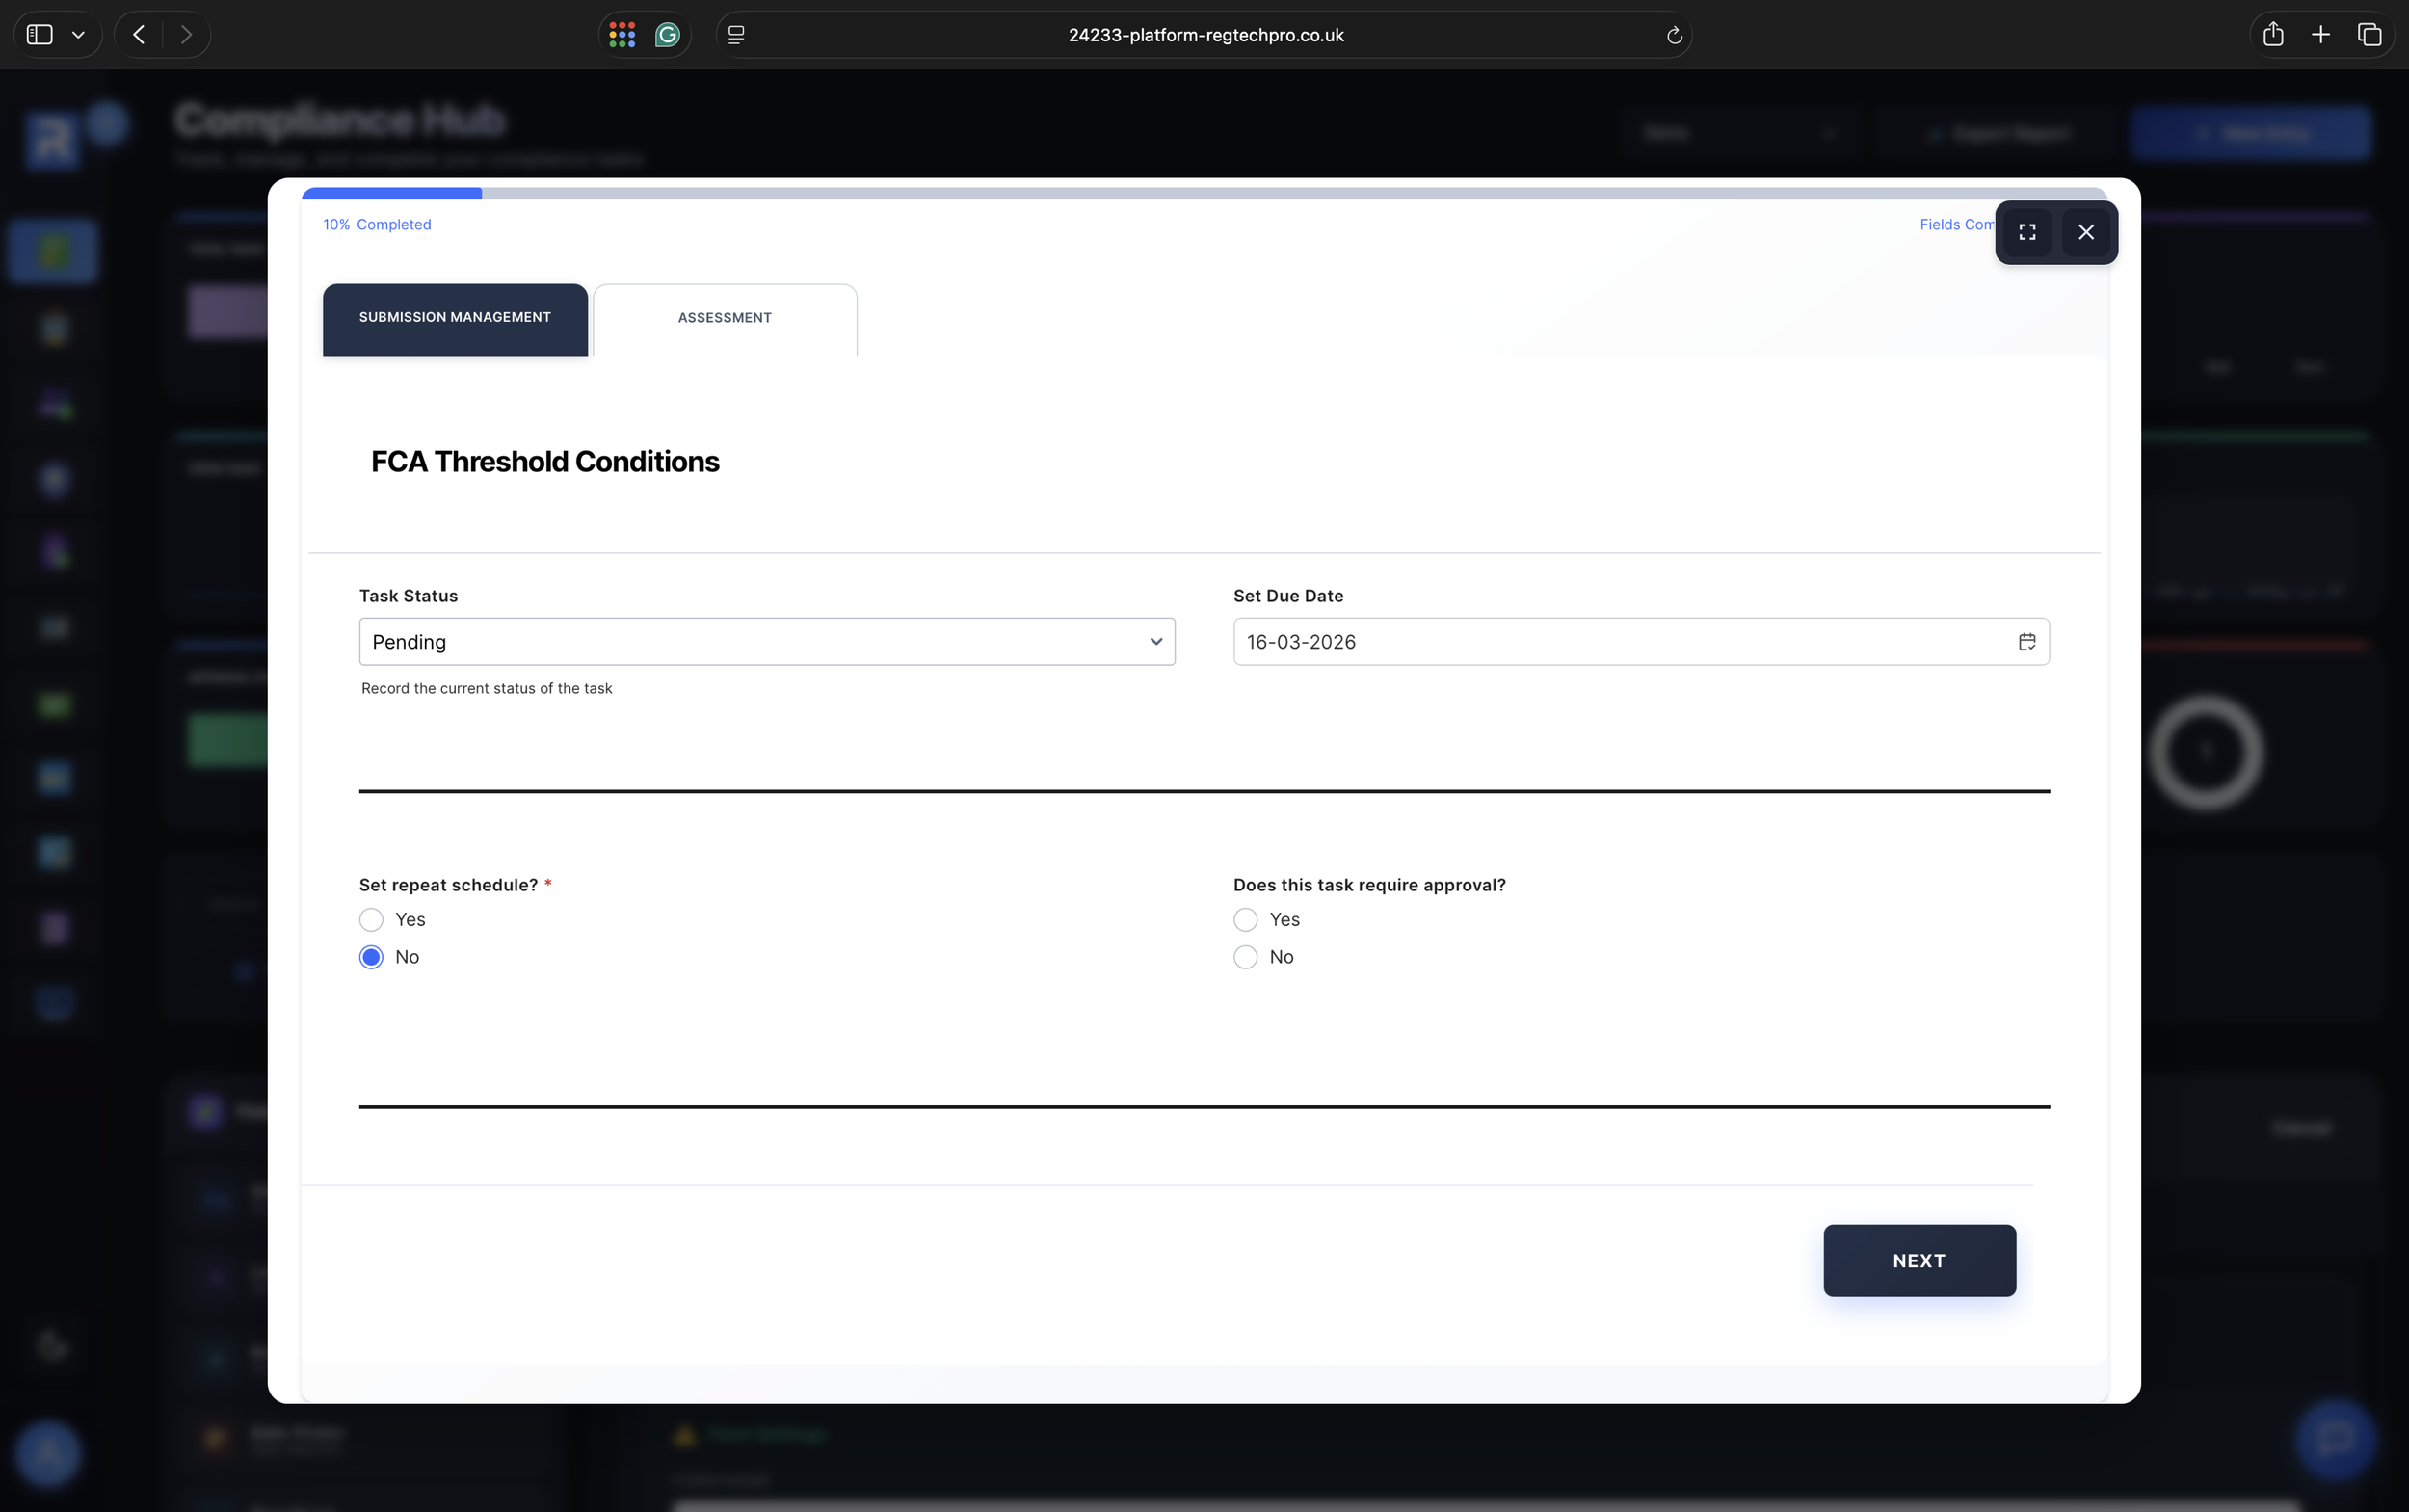
Task: Open a new tab with plus icon
Action: 2321,35
